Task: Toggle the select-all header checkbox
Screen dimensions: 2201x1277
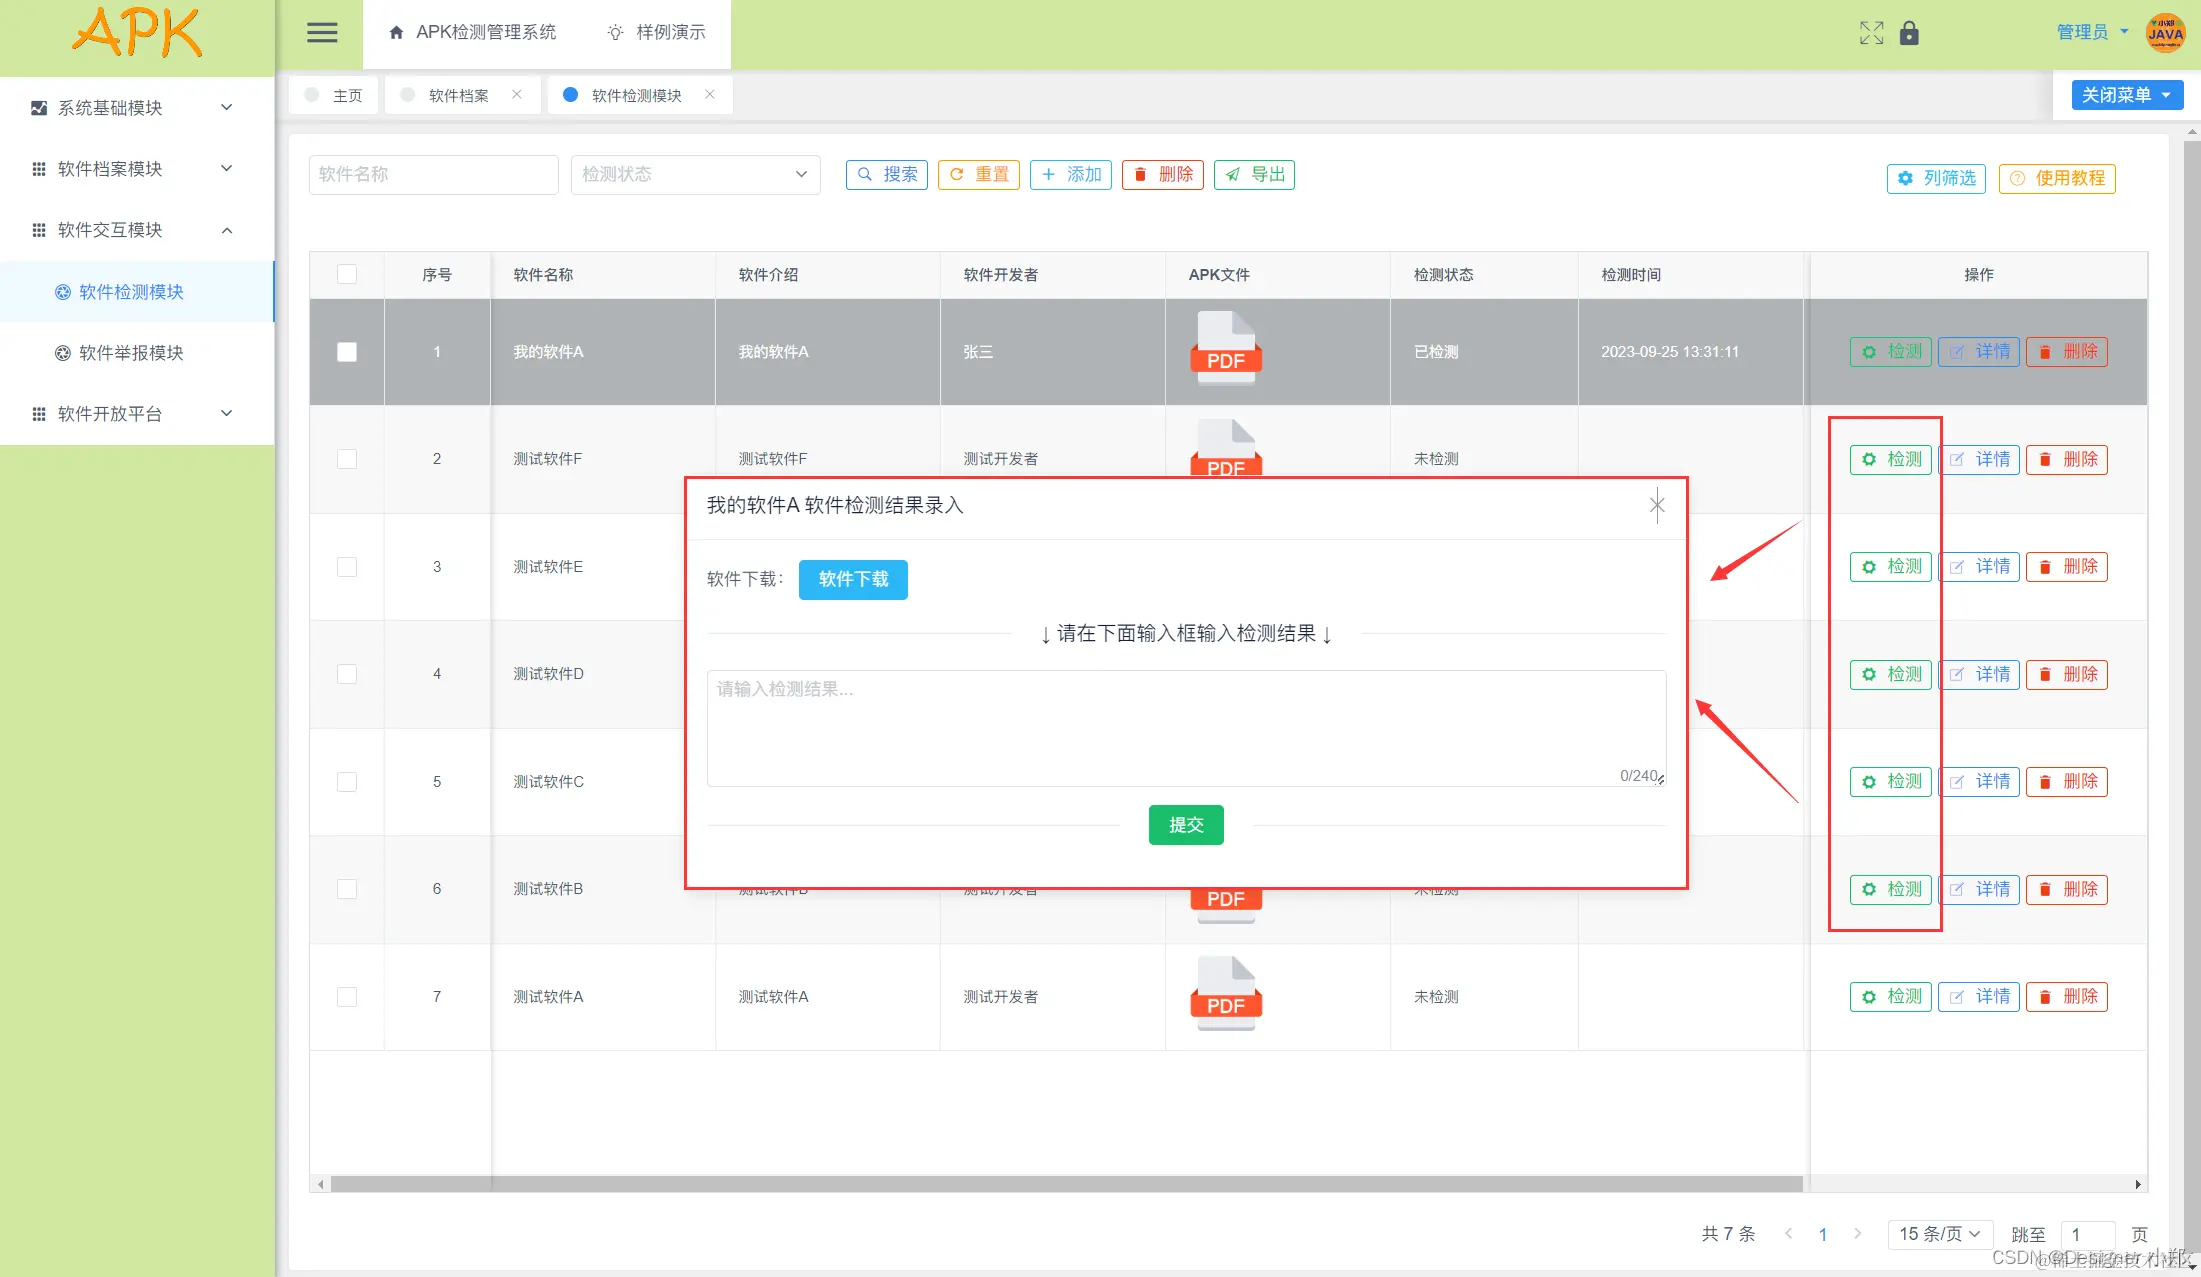Action: coord(347,274)
